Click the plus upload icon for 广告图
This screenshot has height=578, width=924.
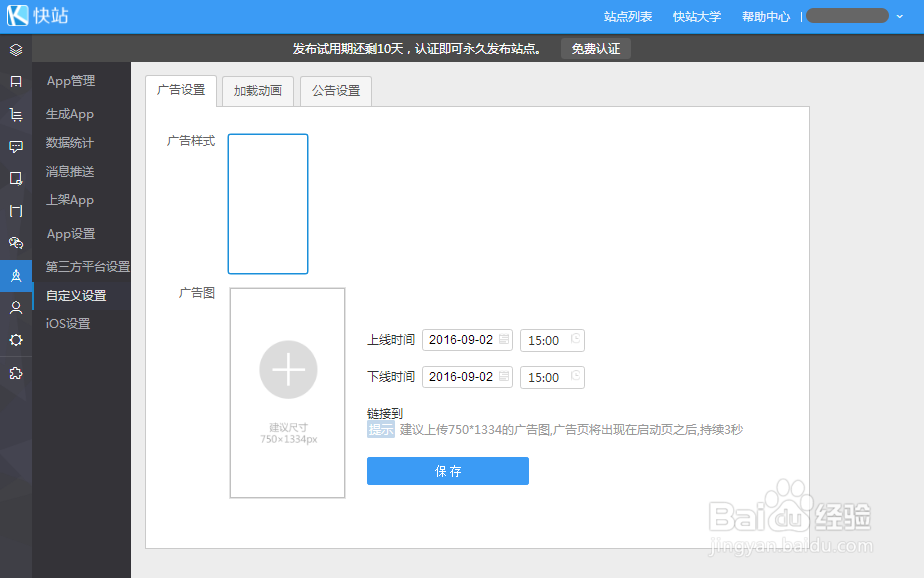(x=288, y=370)
